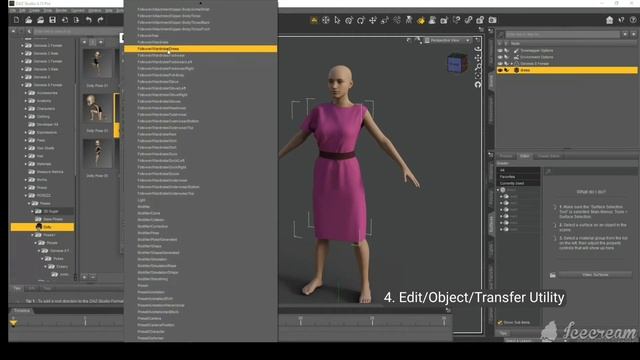Click the Dolly Pose 01 thumbnail
This screenshot has height=360, width=640.
point(97,64)
